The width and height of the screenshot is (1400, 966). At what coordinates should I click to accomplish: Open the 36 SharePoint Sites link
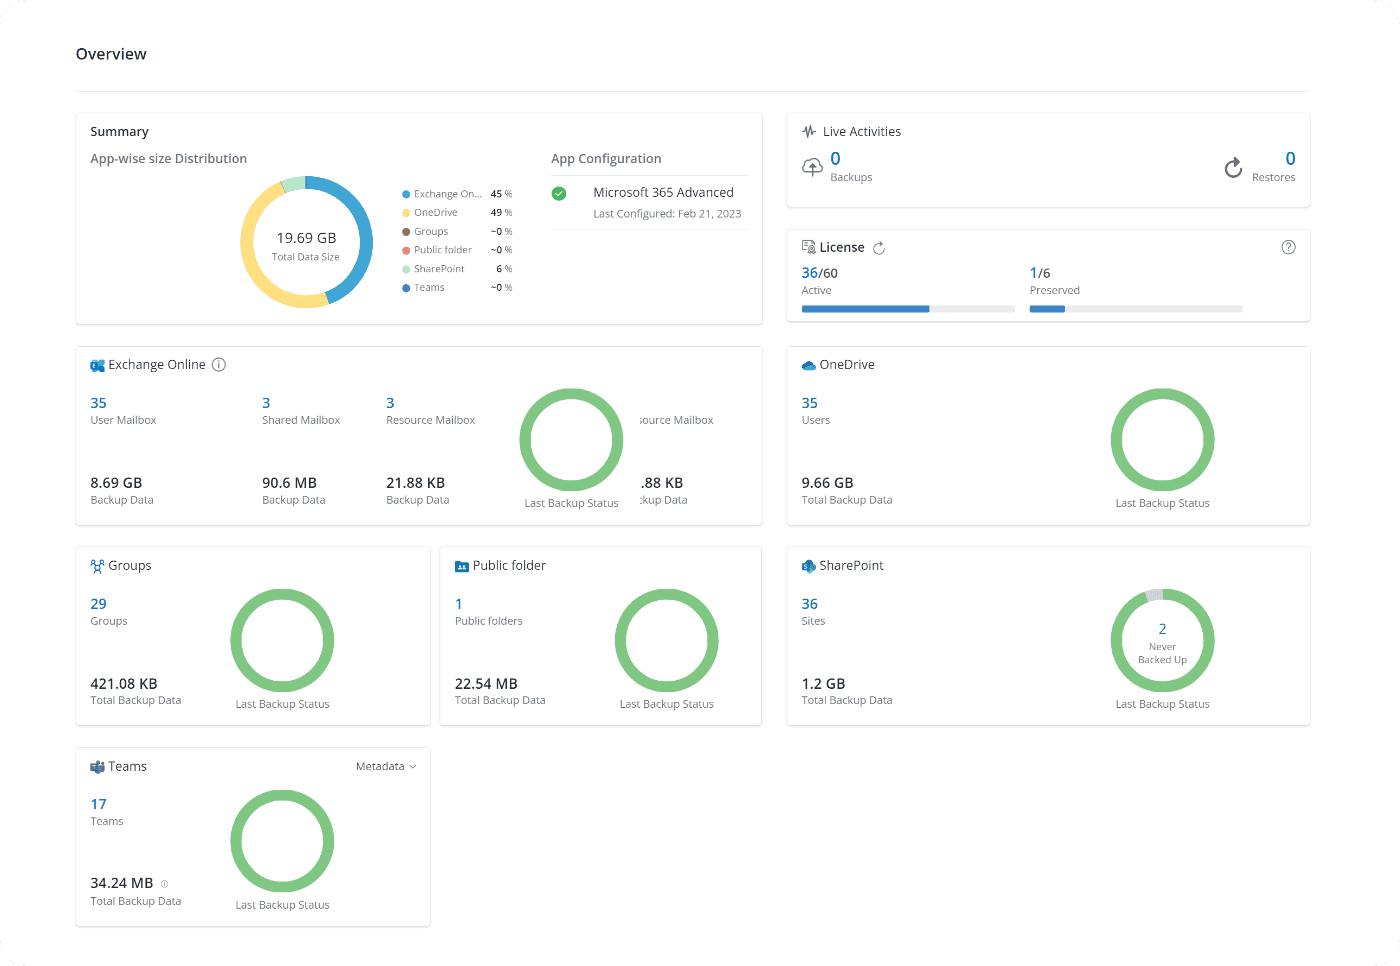click(x=809, y=604)
